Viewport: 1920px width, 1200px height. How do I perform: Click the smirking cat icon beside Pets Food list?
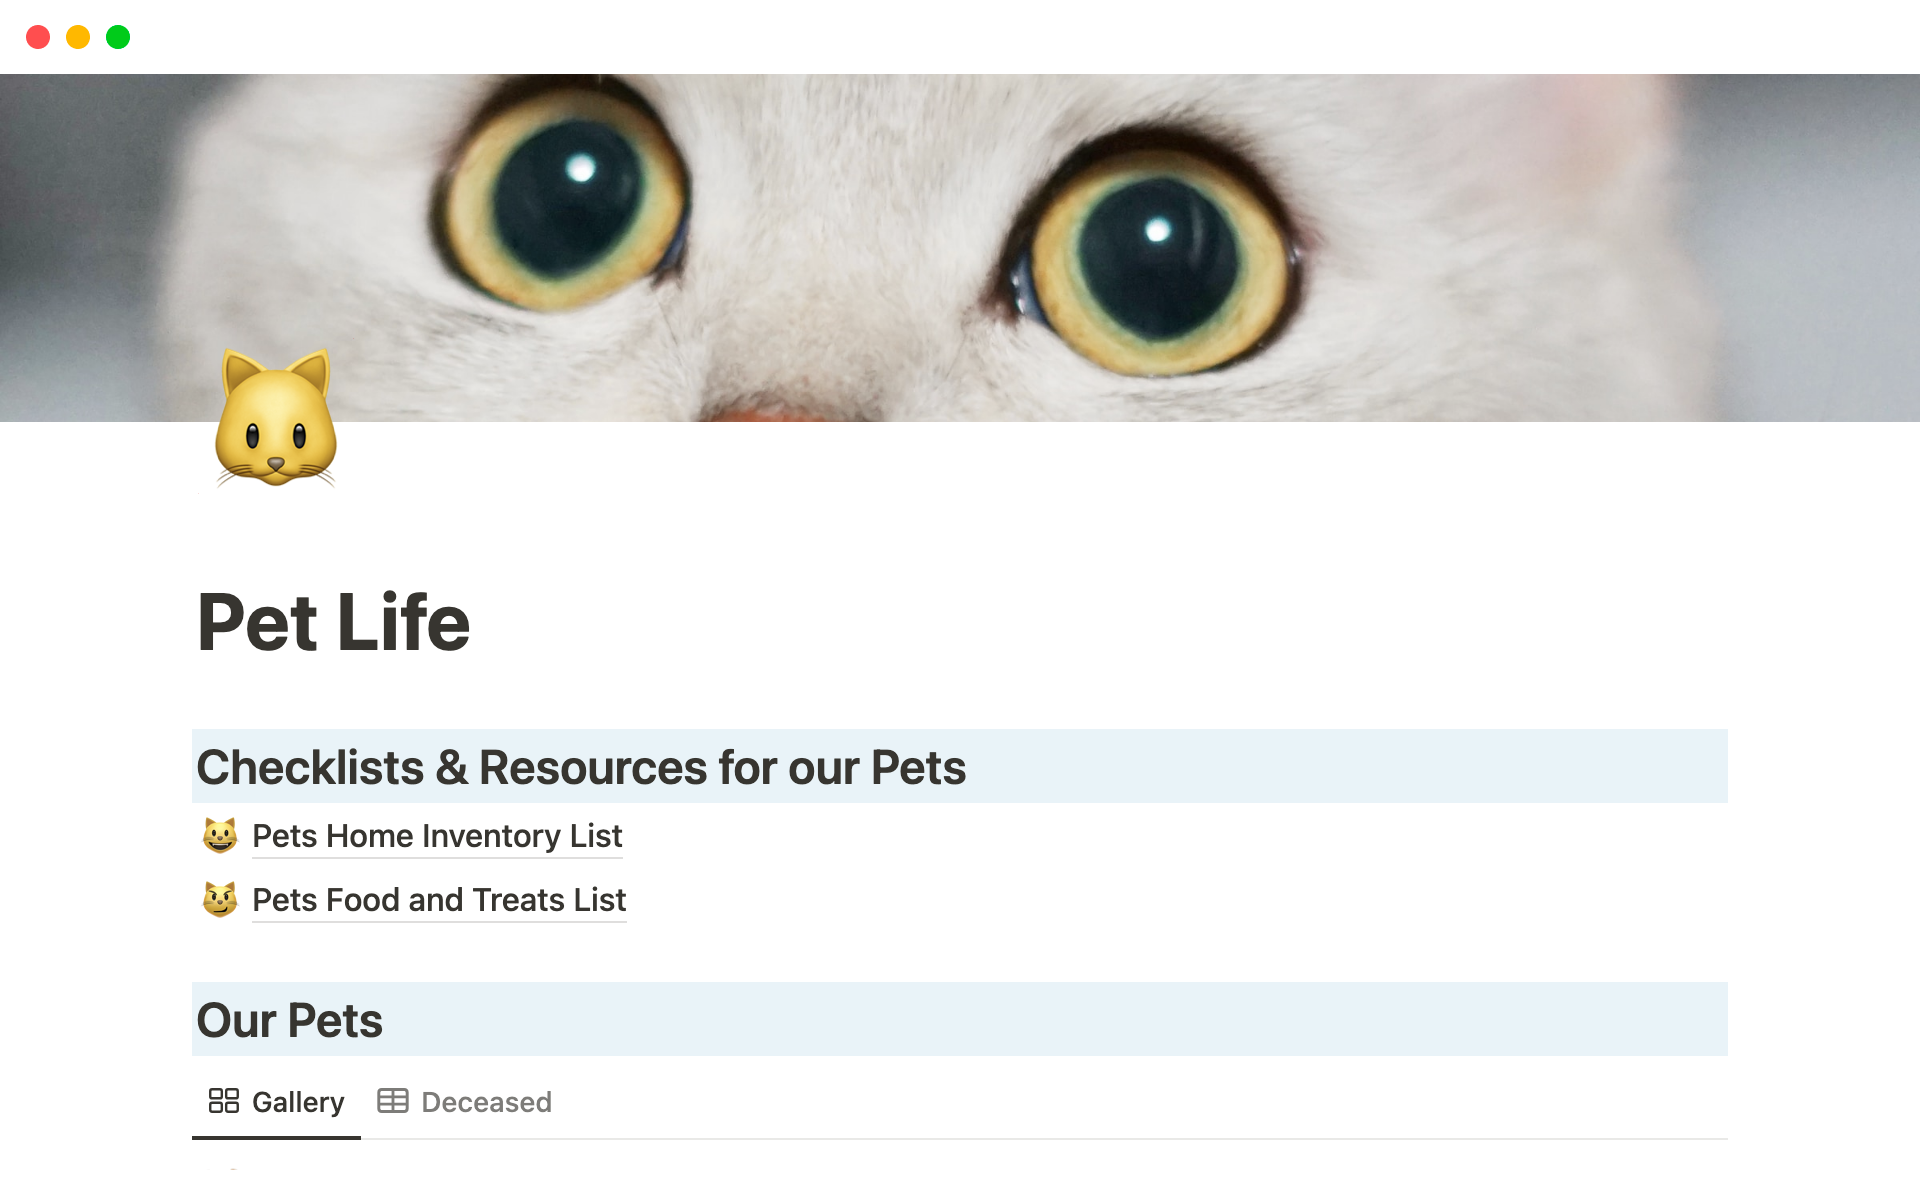pos(220,899)
